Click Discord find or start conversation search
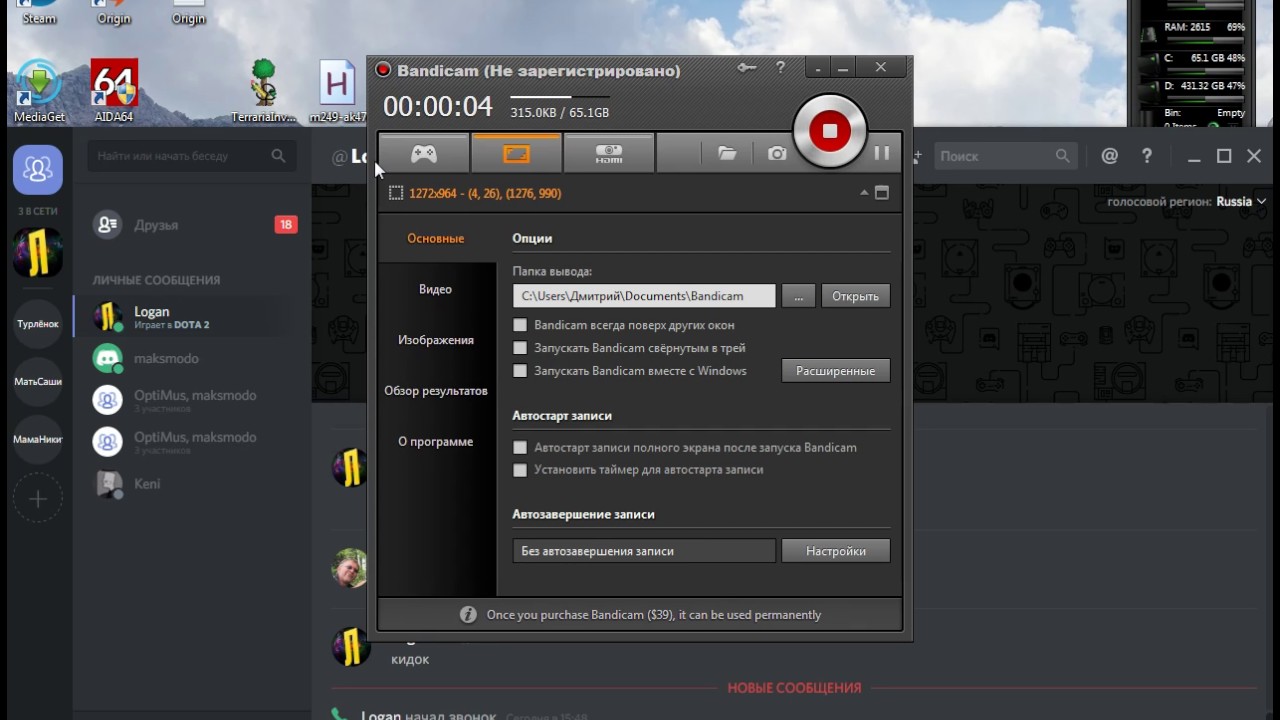This screenshot has height=720, width=1280. (192, 156)
